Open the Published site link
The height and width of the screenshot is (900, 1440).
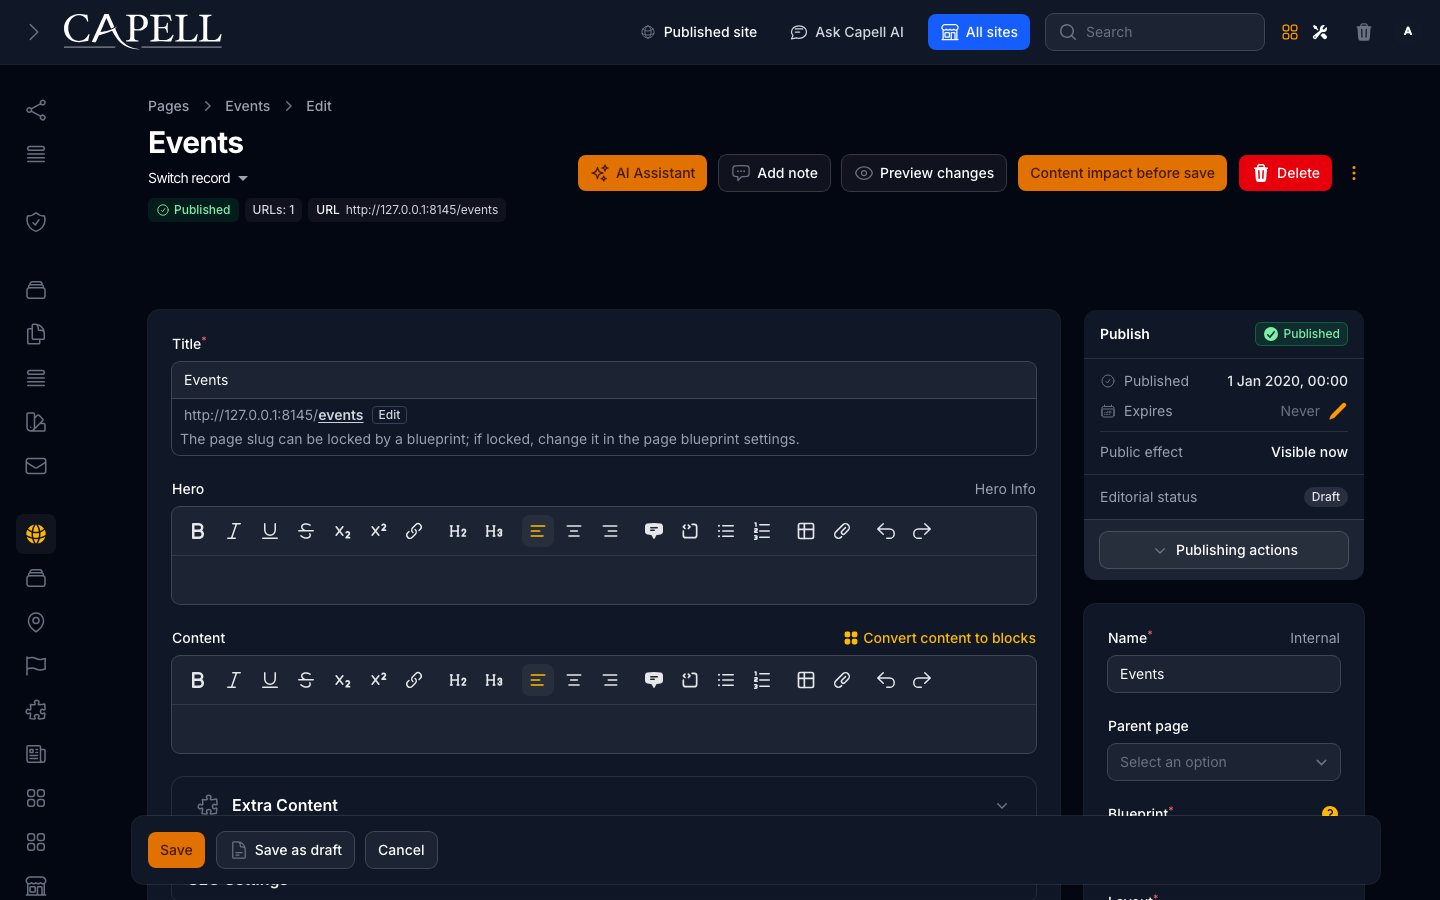(698, 32)
